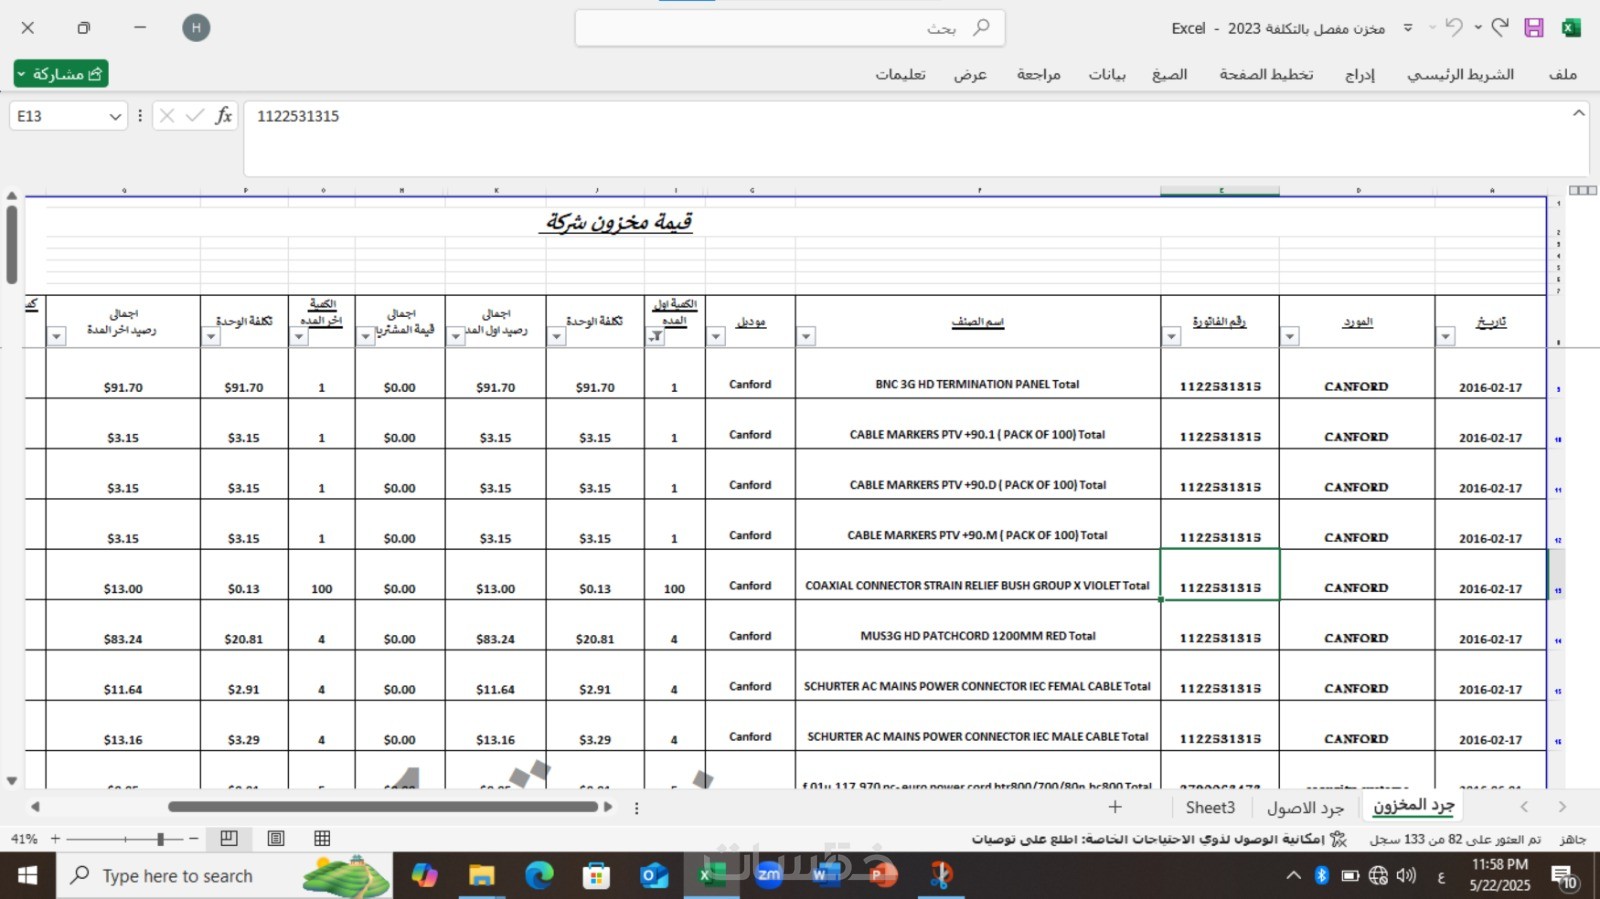
Task: Open Outlook from the taskbar
Action: [653, 876]
